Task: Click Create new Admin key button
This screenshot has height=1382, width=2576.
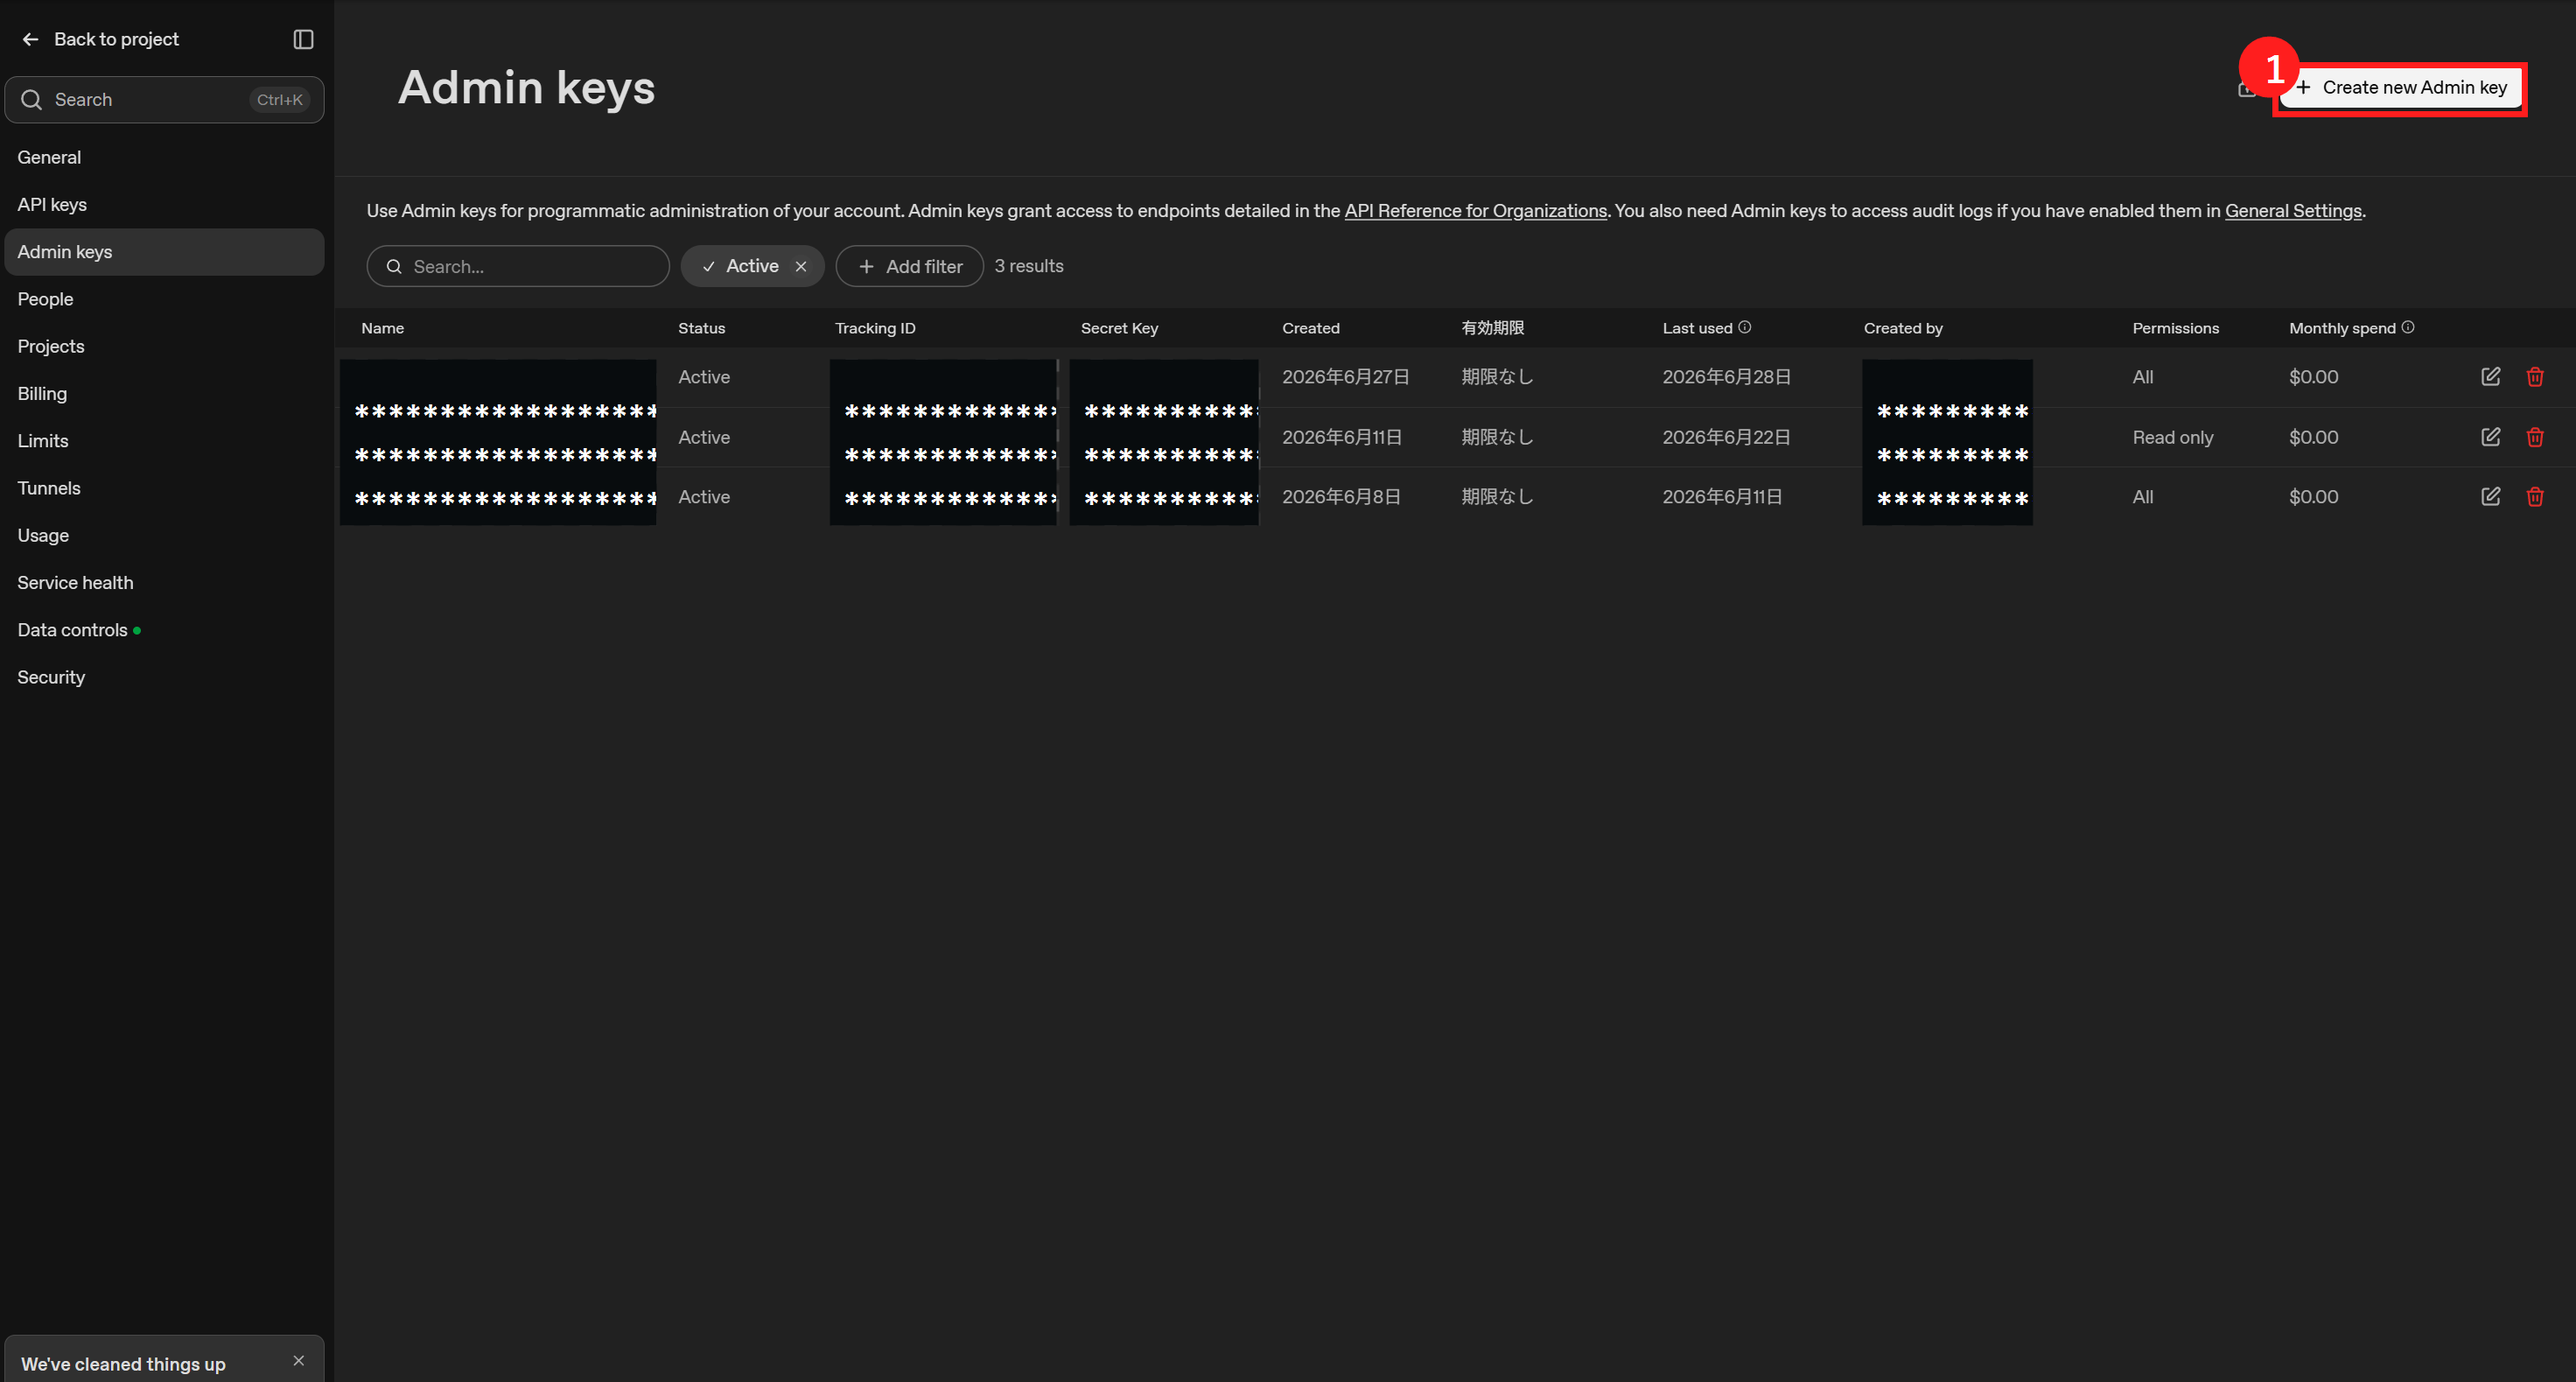Action: (2400, 88)
